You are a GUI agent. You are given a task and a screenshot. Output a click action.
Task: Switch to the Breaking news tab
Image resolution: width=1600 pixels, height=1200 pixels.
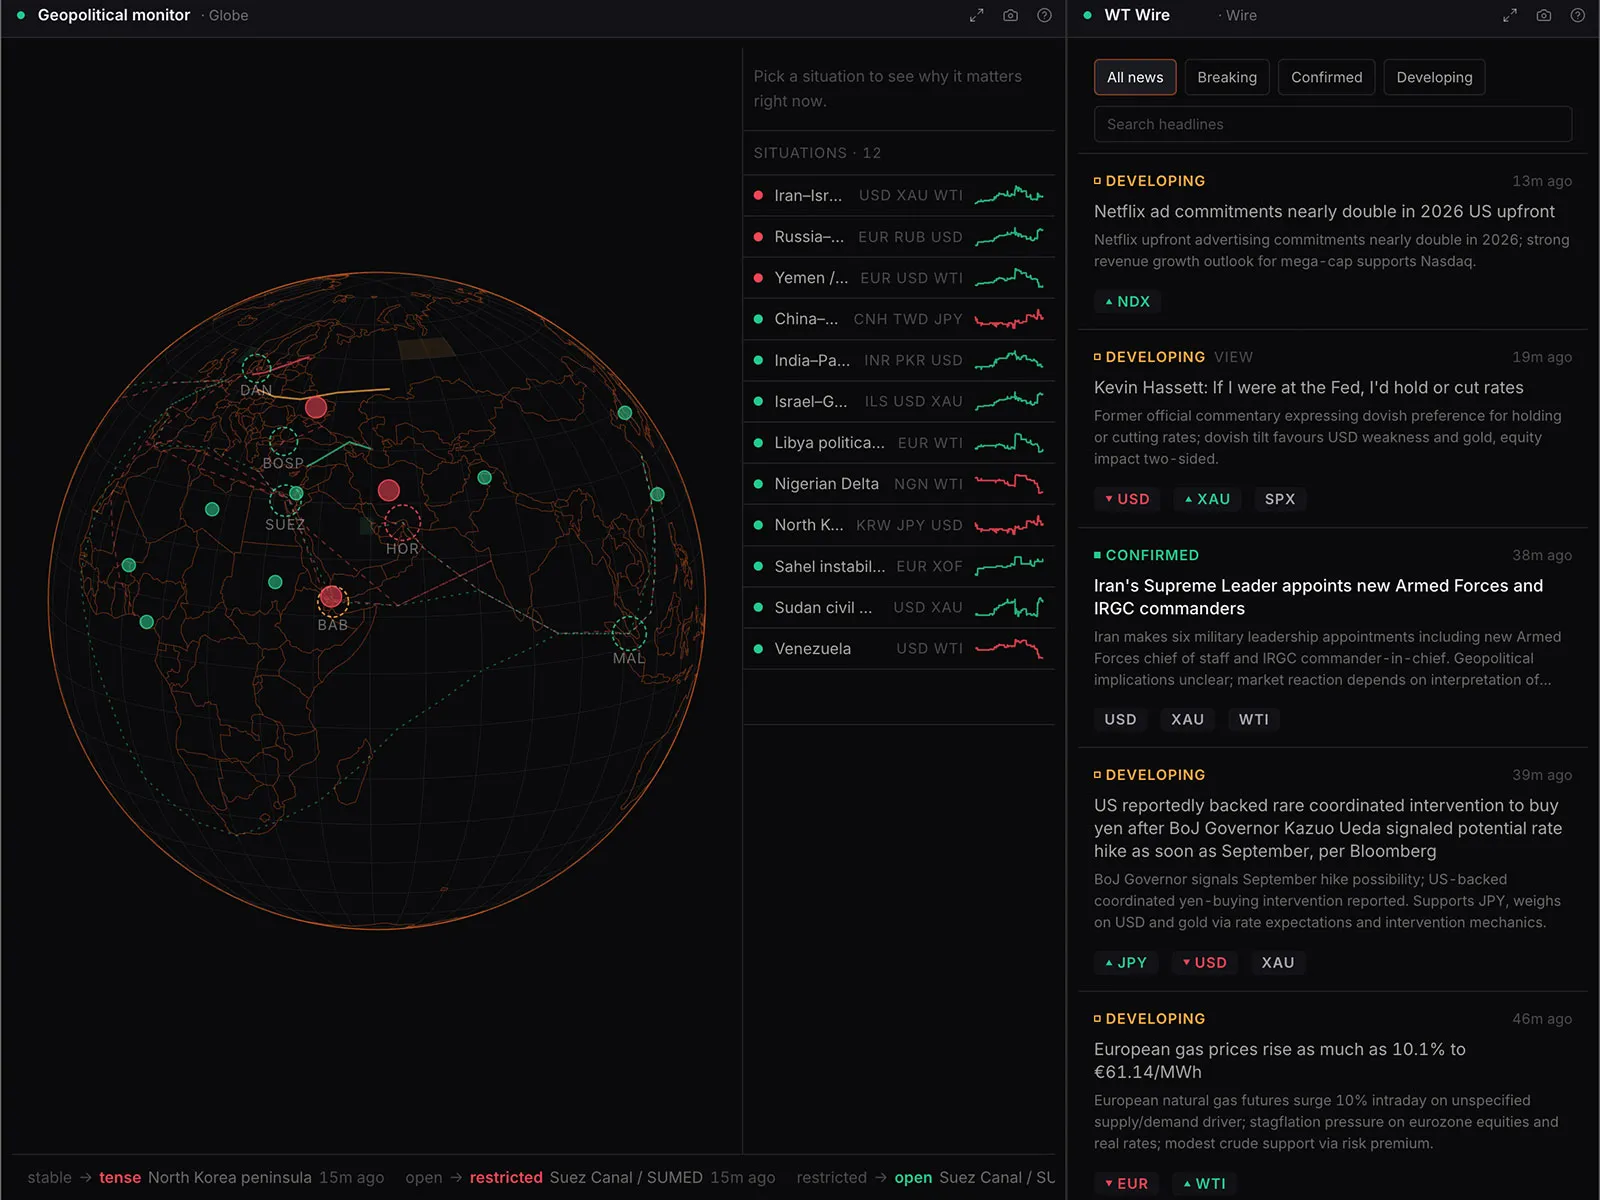[x=1227, y=77]
